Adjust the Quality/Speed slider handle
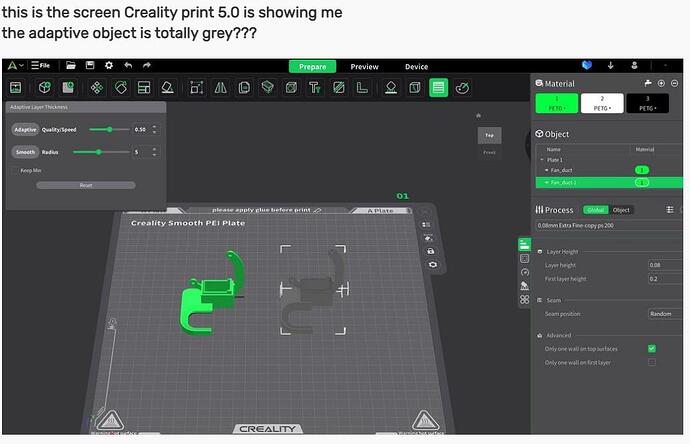 pyautogui.click(x=109, y=129)
